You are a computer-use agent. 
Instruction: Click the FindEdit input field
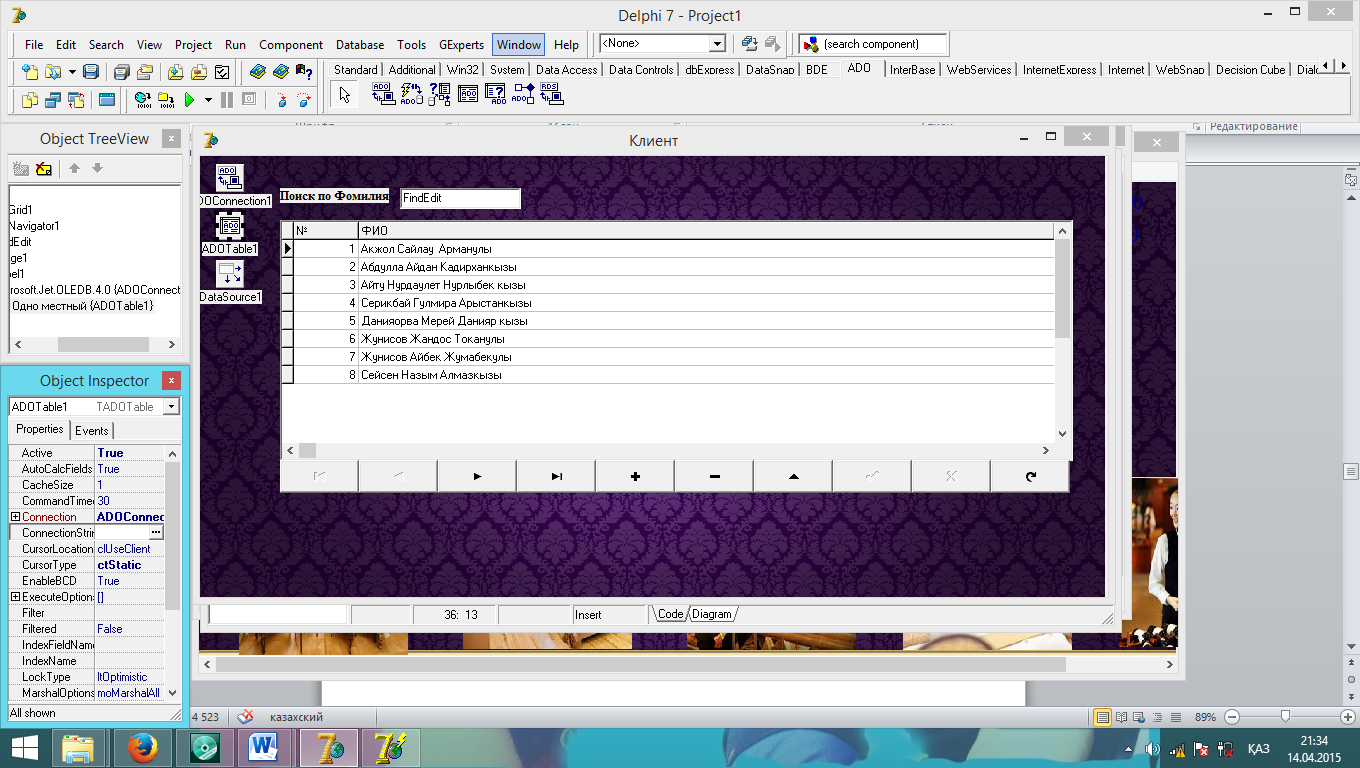coord(460,198)
